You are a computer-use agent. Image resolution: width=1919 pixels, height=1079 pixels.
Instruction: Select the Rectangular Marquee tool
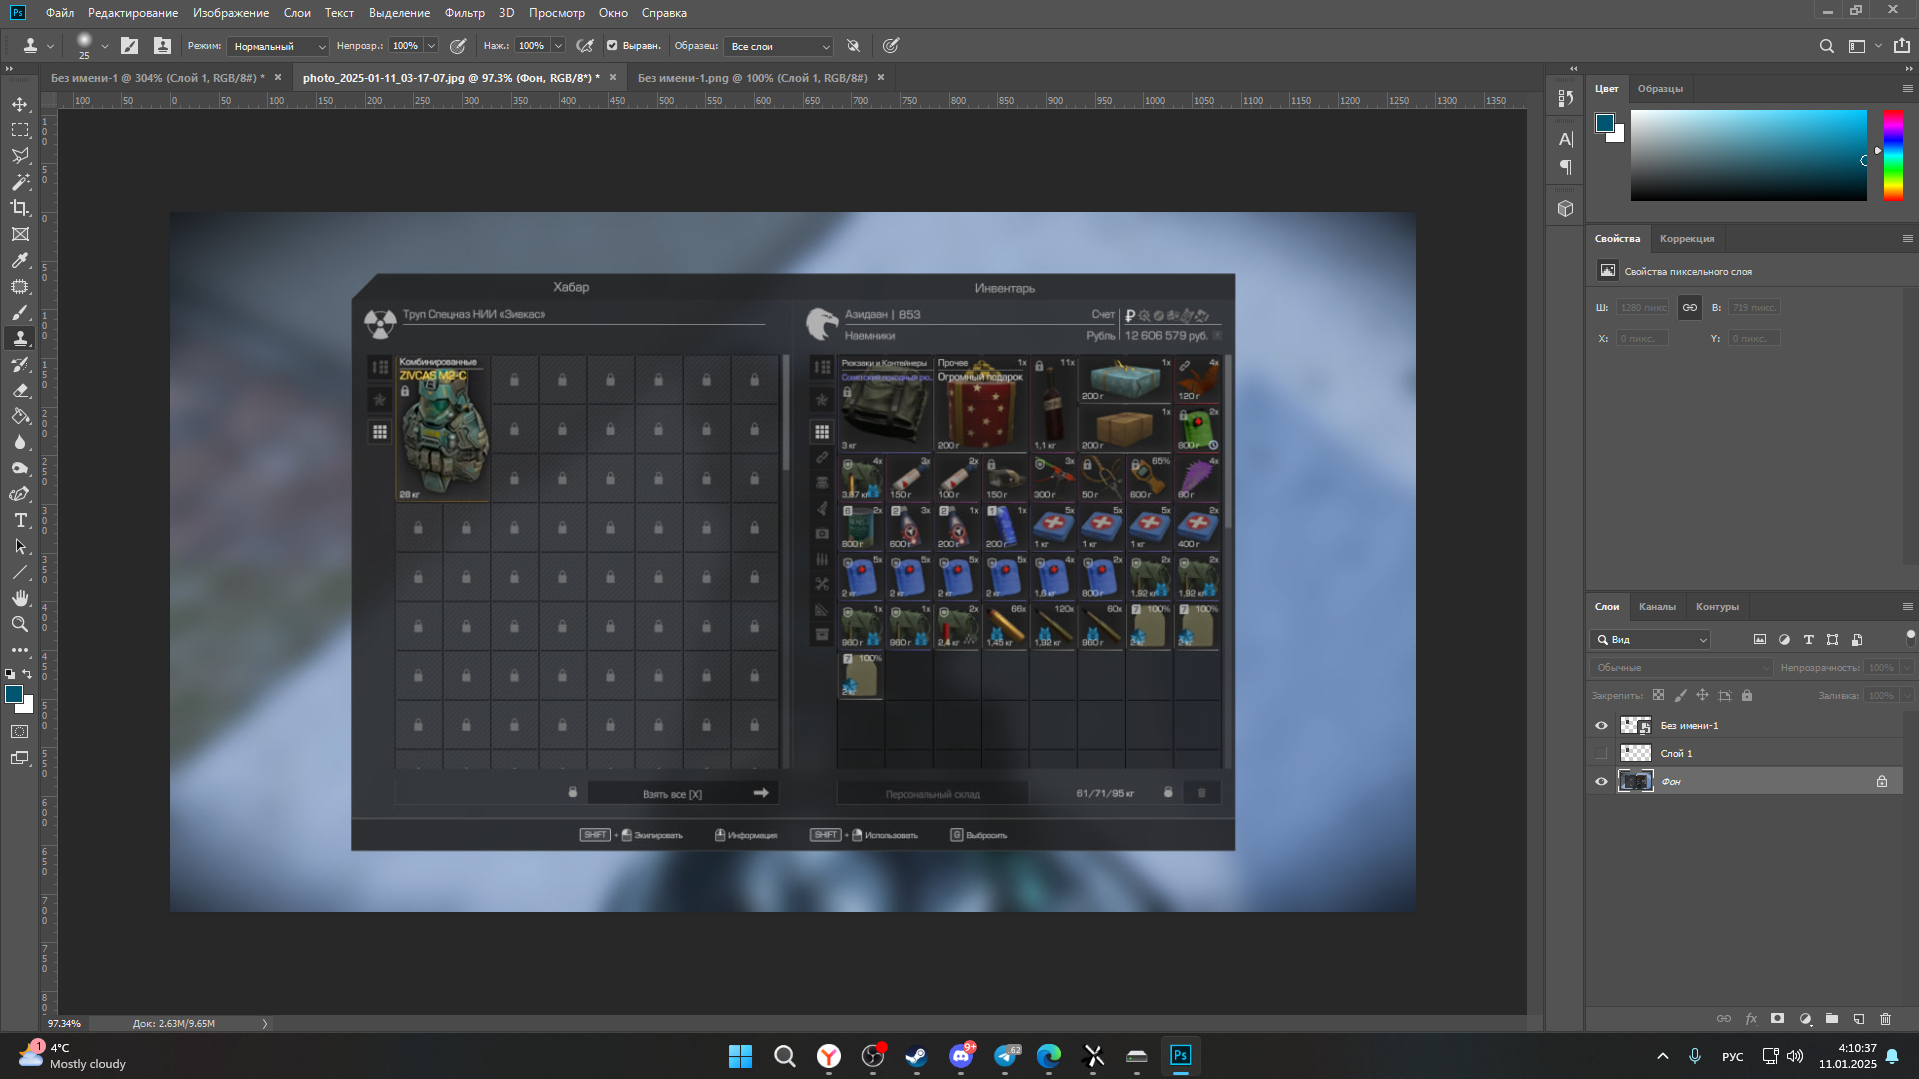[x=20, y=130]
